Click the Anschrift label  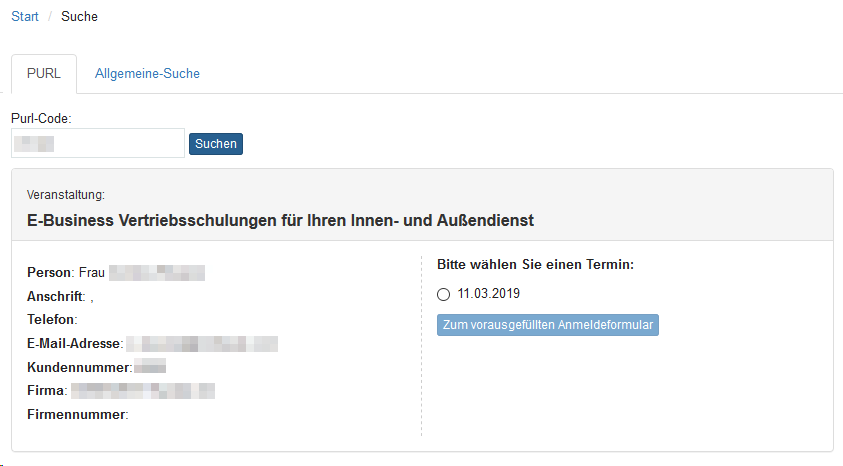click(x=56, y=296)
